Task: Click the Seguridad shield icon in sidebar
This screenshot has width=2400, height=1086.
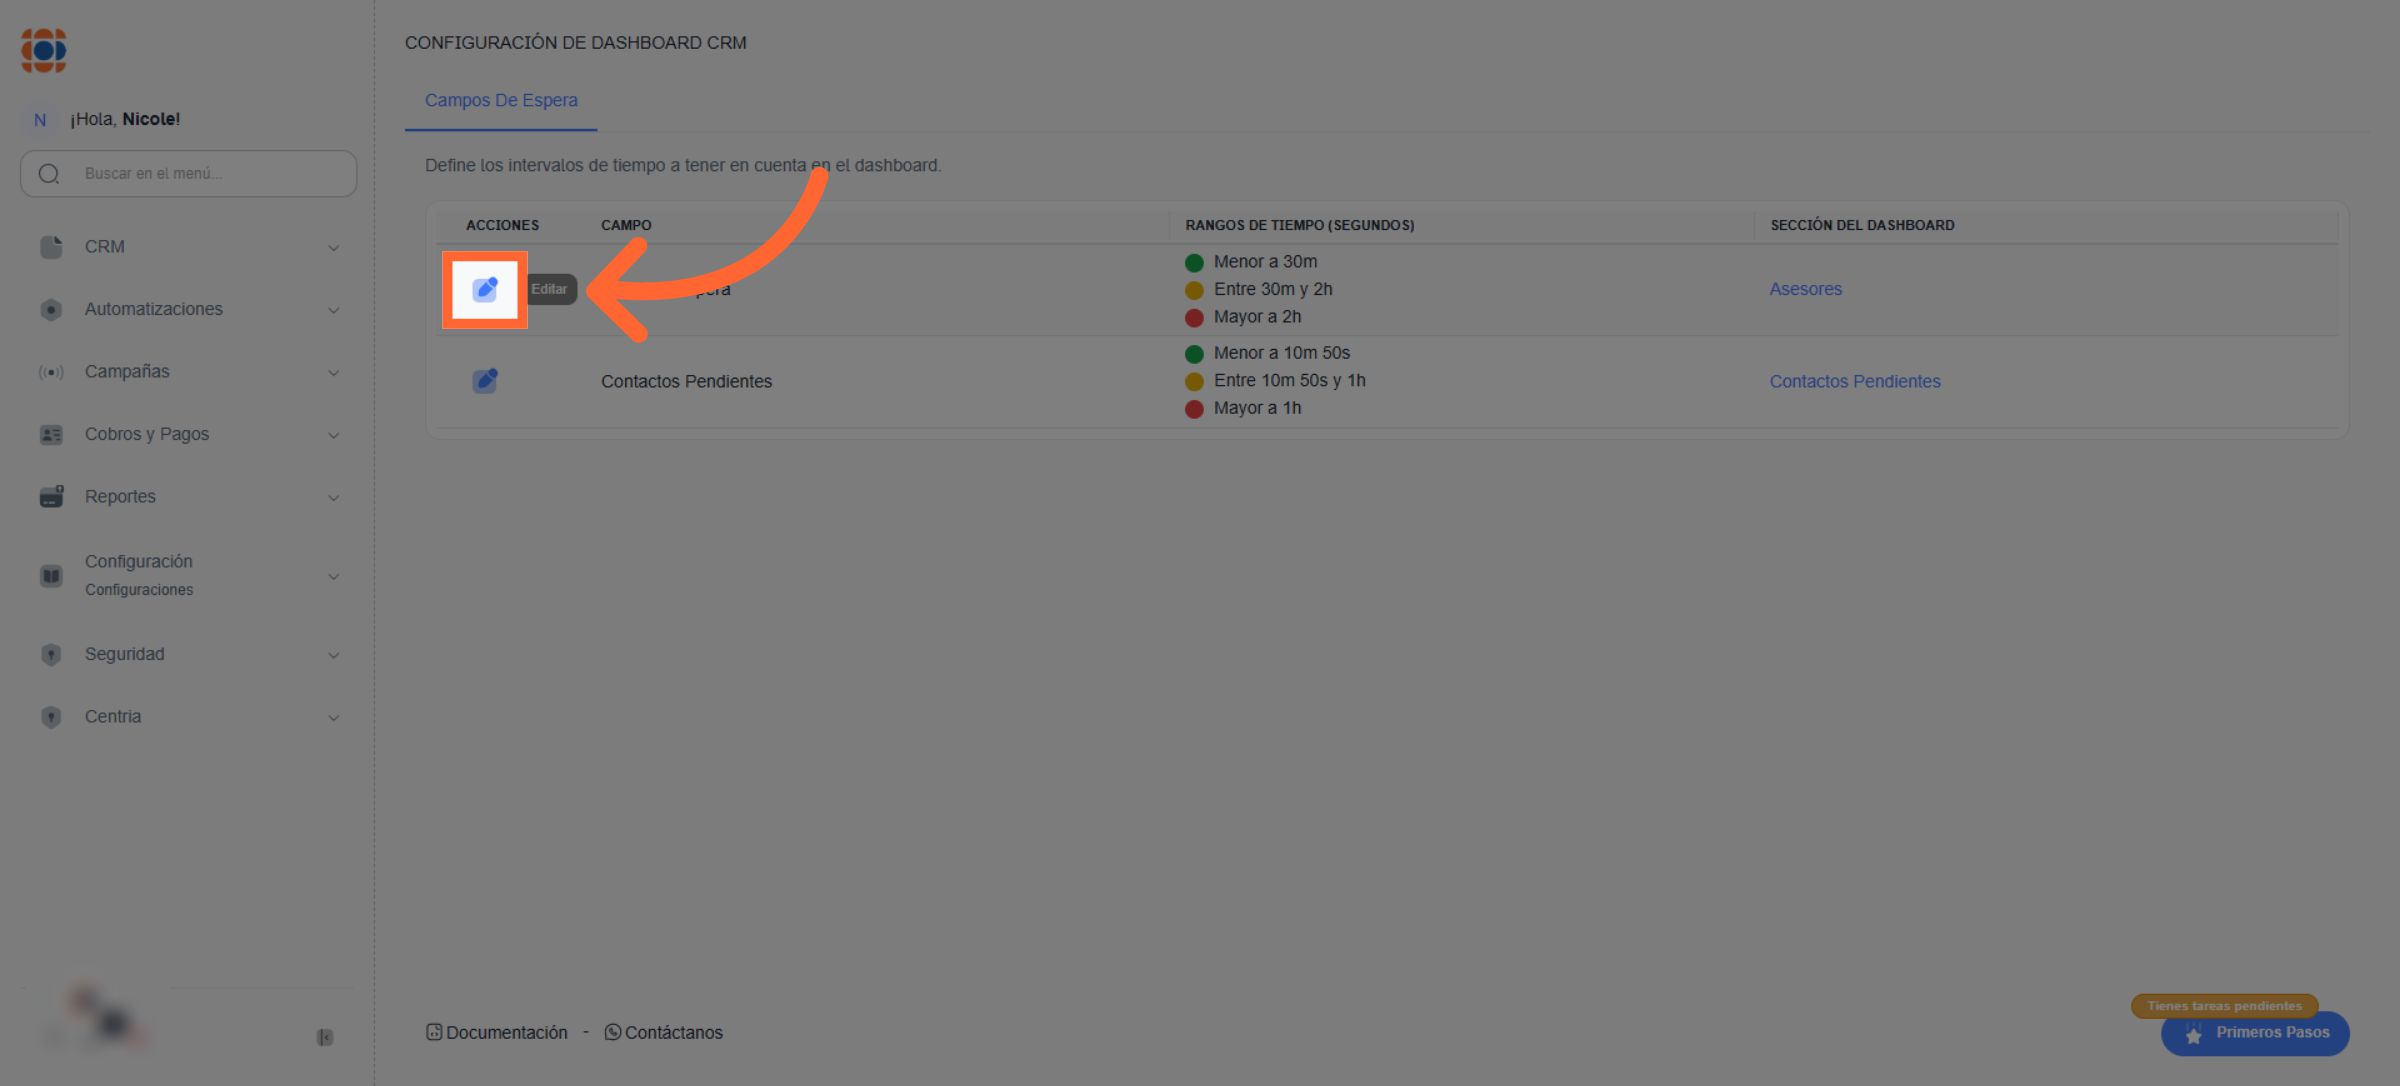Action: coord(51,654)
